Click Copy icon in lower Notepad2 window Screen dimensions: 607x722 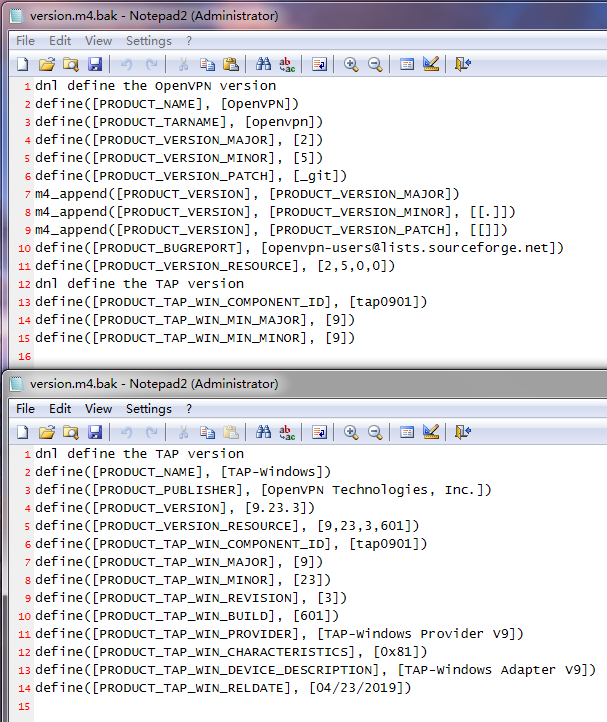pos(207,432)
